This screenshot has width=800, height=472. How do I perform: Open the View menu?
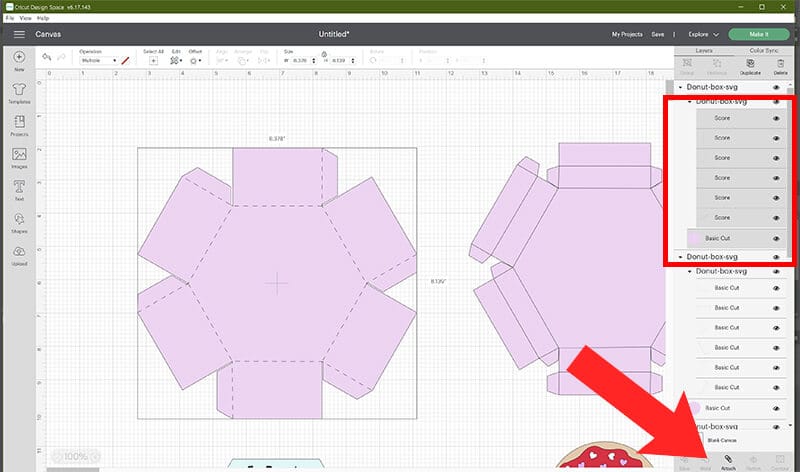click(x=26, y=18)
